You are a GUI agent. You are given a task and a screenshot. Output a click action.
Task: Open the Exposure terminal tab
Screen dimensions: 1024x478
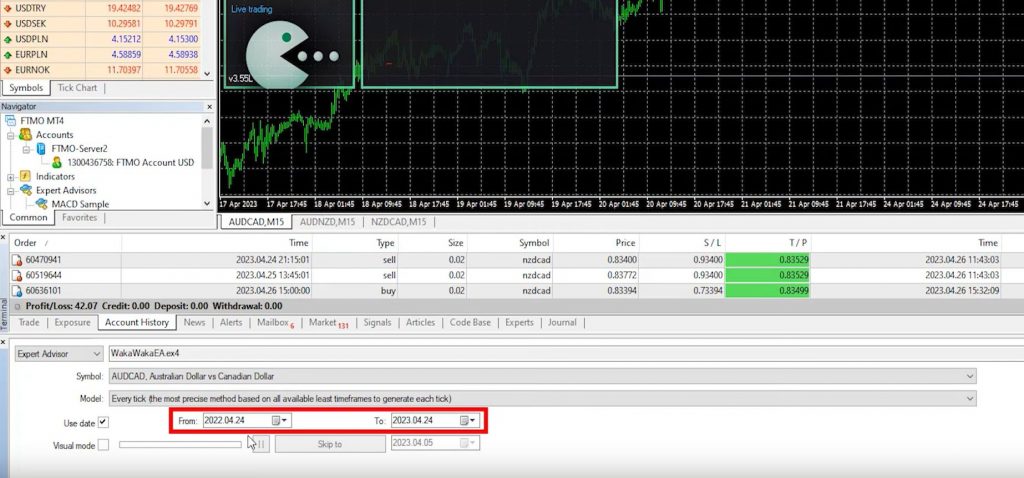click(72, 323)
